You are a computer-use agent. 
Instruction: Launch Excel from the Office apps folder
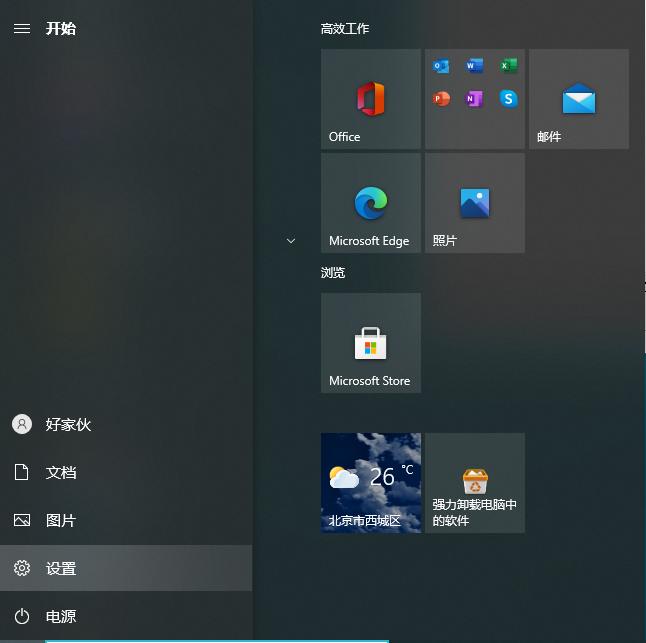(x=508, y=66)
